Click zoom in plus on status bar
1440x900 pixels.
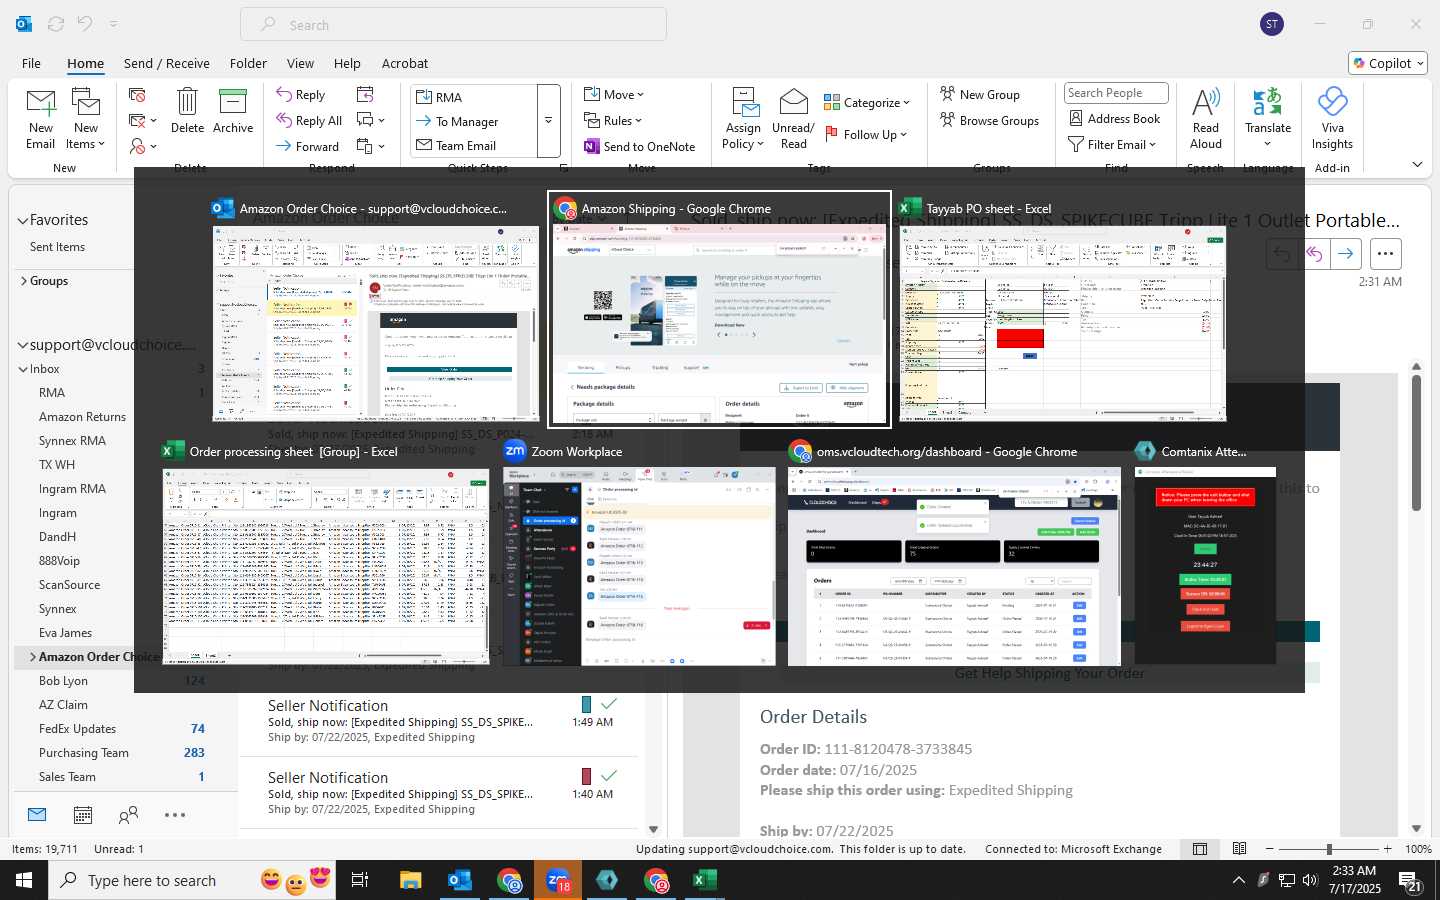[x=1387, y=849]
